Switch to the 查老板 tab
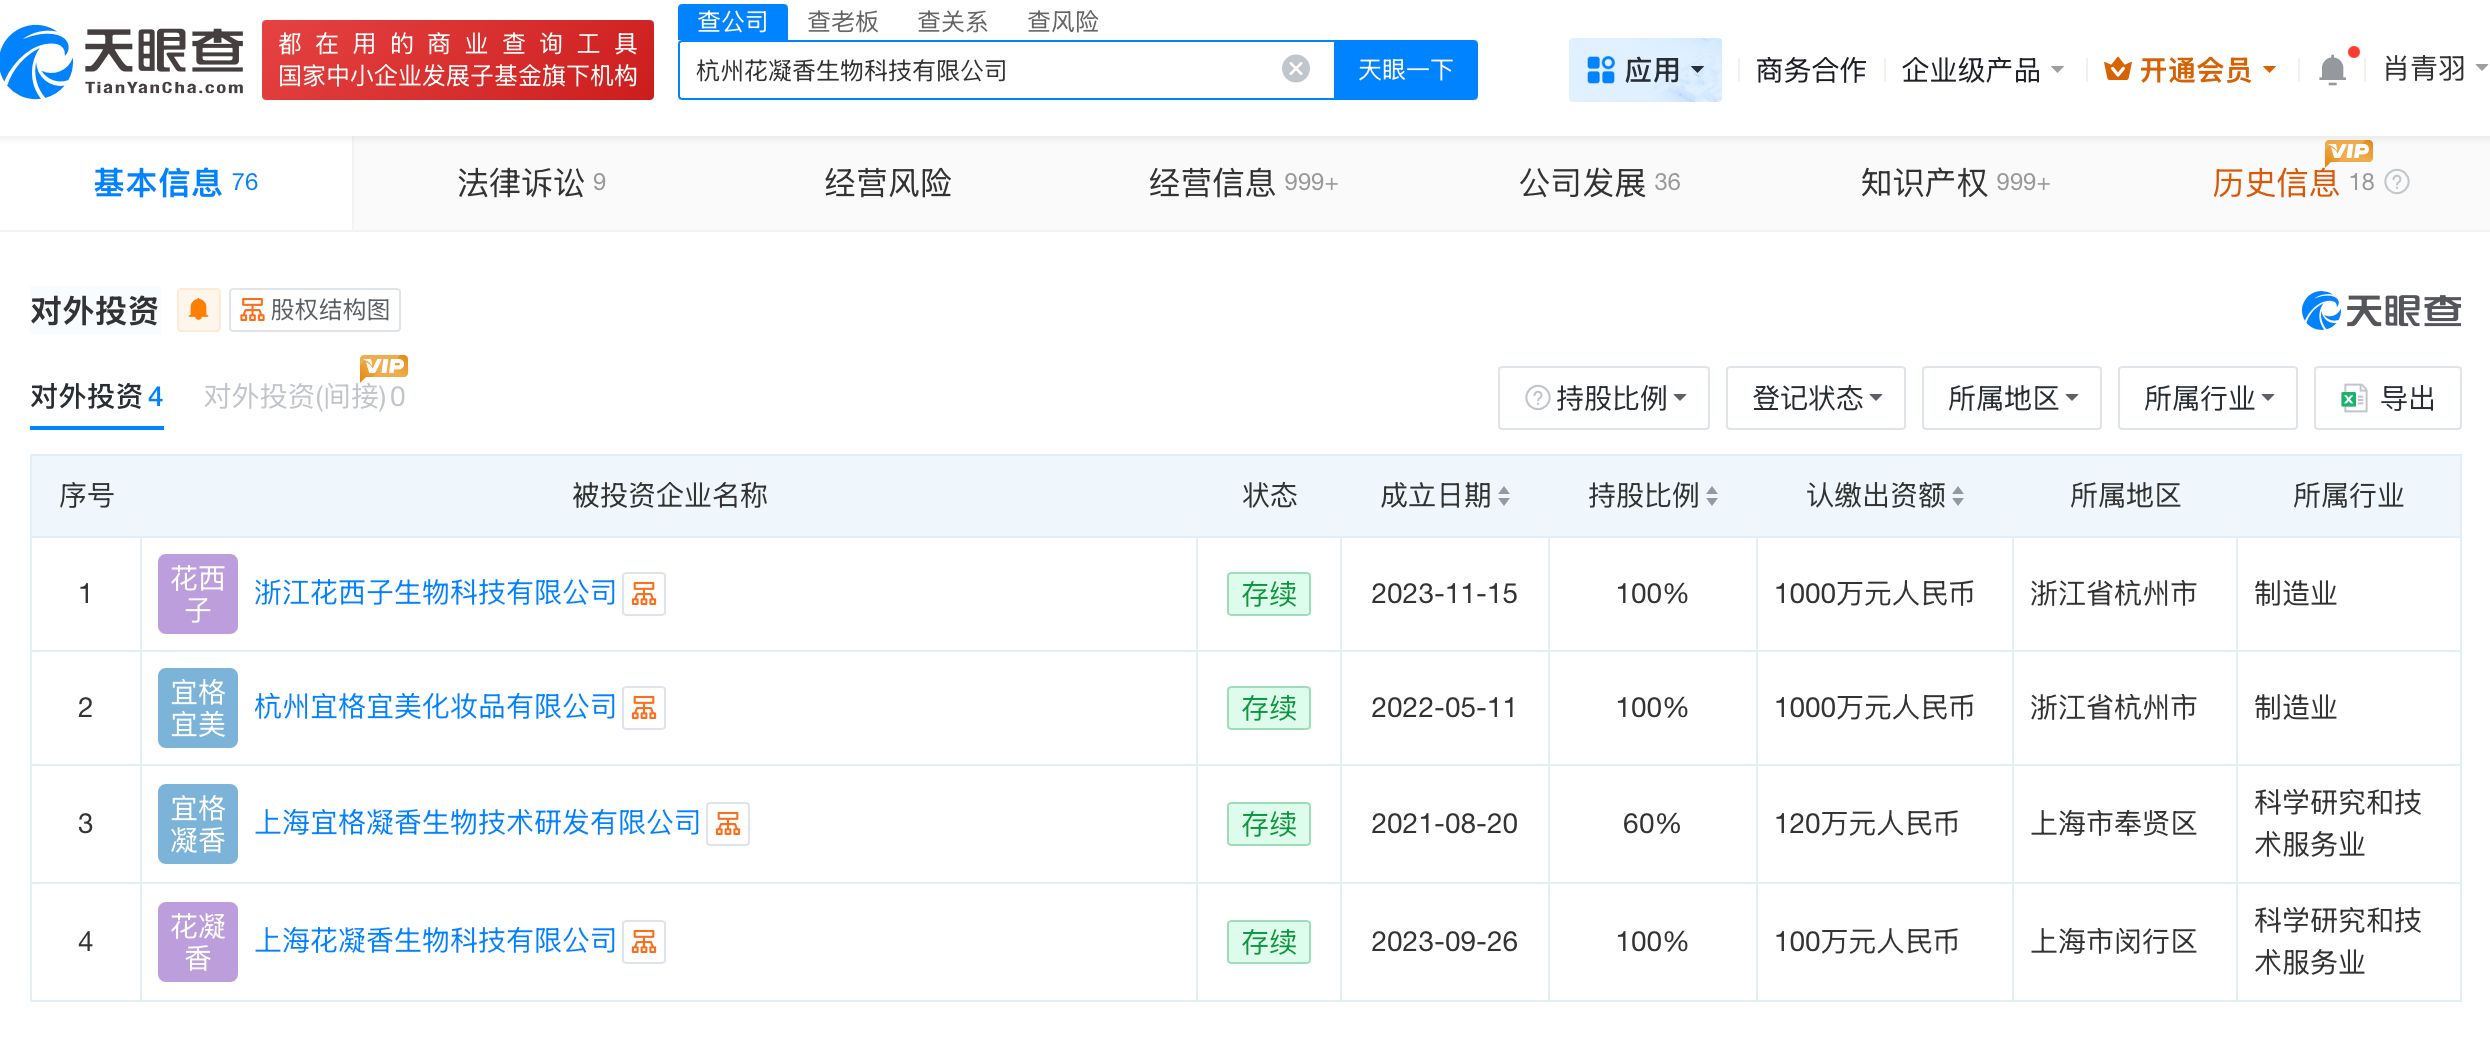This screenshot has width=2490, height=1056. [843, 22]
